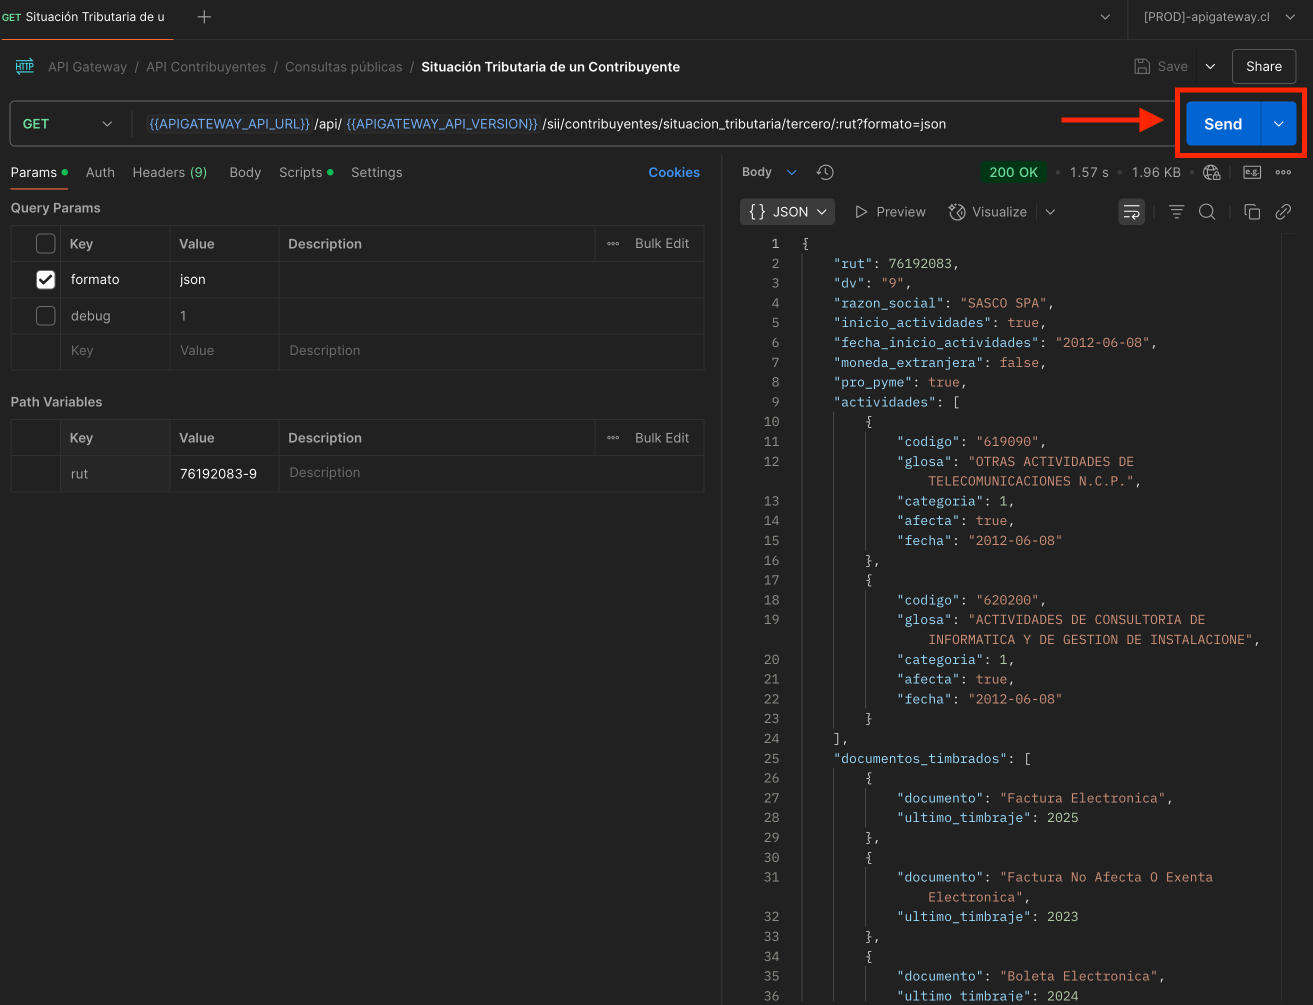Click the Visualize button
Viewport: 1313px width, 1005px height.
(988, 212)
